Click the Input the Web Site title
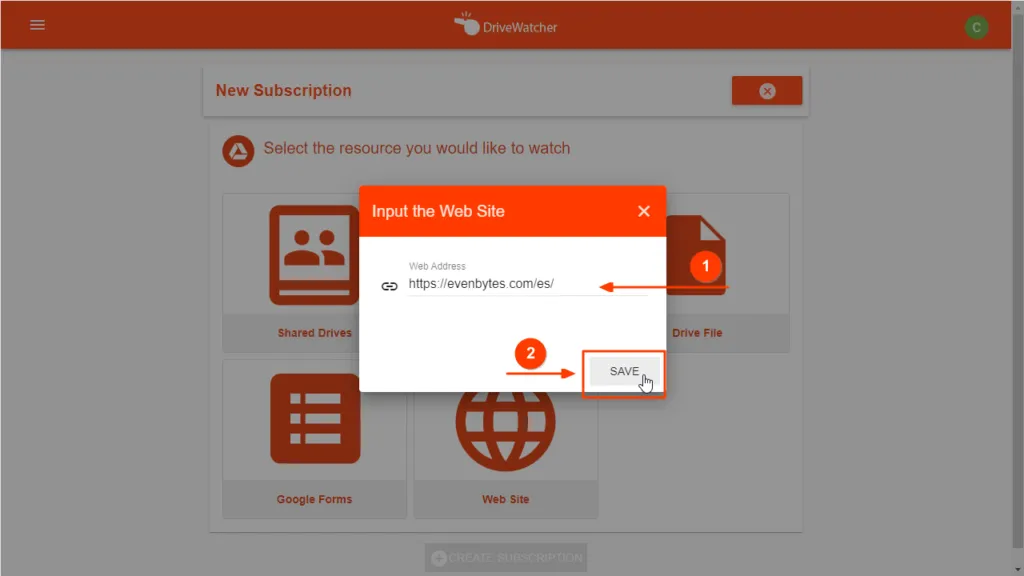The width and height of the screenshot is (1024, 576). [x=438, y=211]
